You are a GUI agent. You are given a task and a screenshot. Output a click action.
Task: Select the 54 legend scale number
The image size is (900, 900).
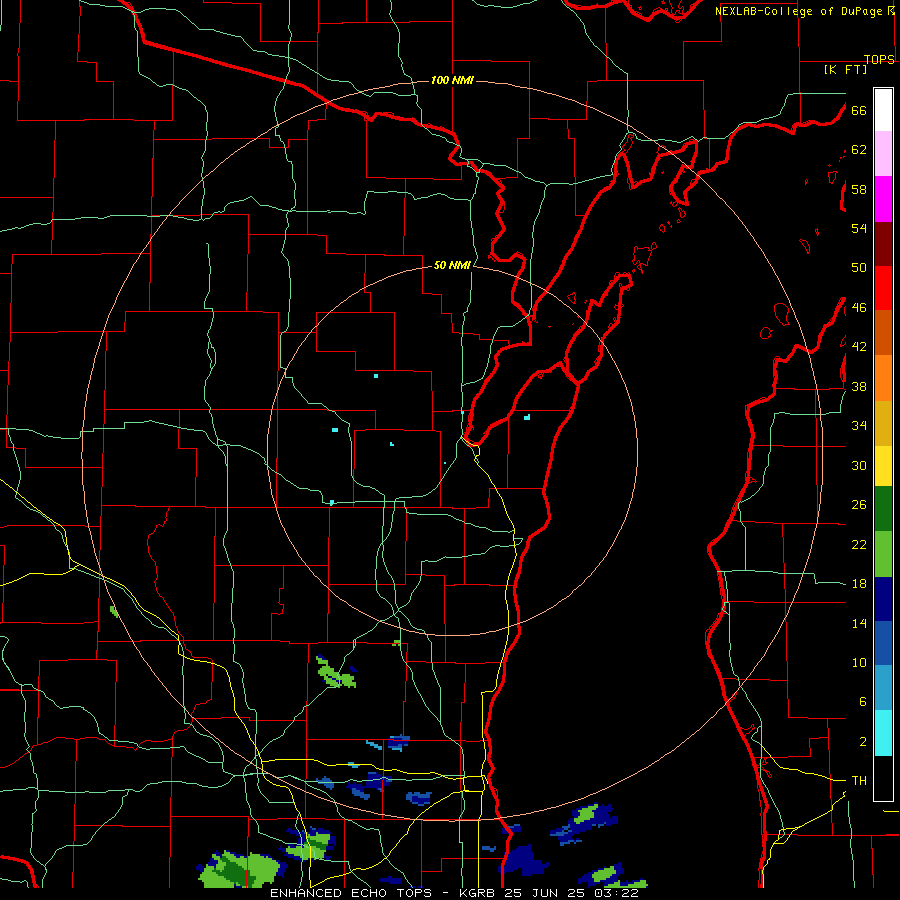pyautogui.click(x=859, y=228)
